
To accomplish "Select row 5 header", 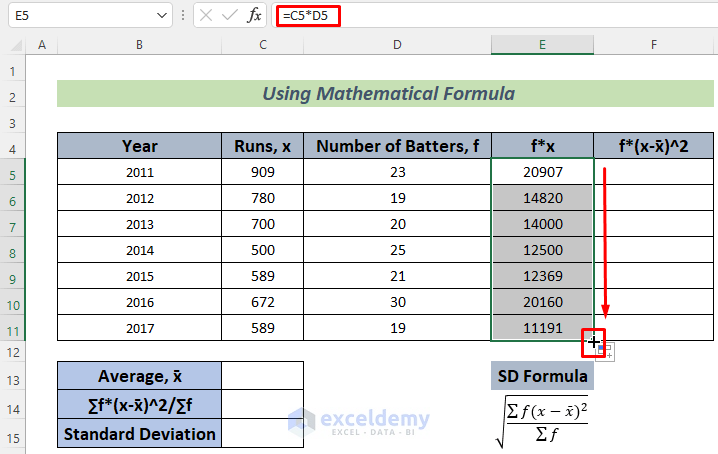I will click(x=13, y=172).
